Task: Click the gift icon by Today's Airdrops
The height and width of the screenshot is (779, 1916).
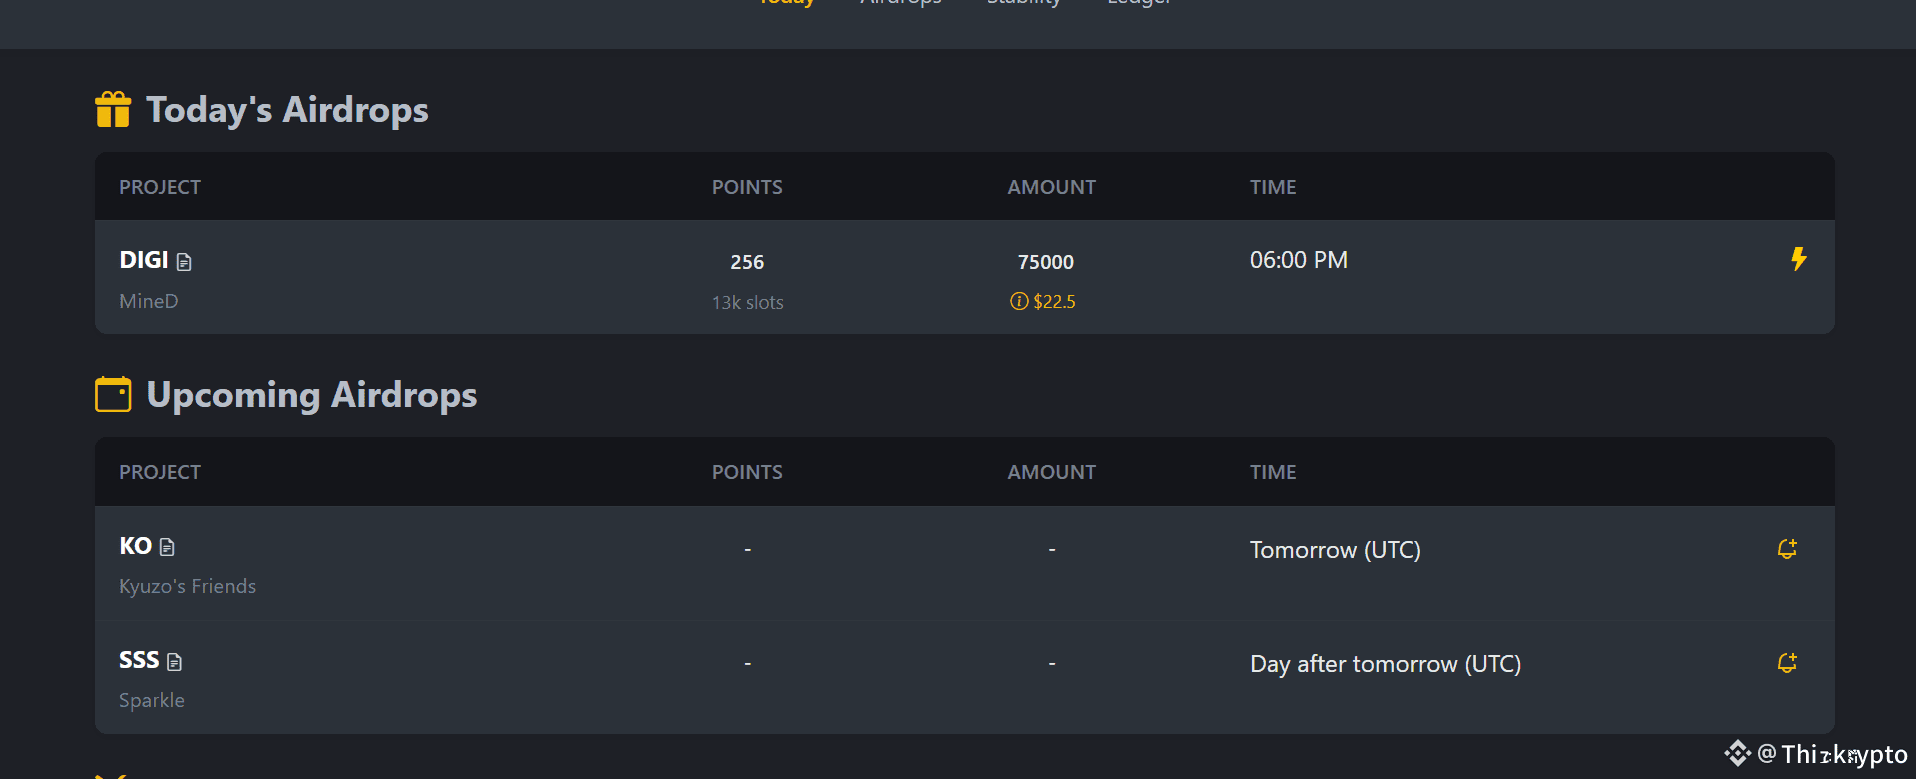Action: point(113,109)
